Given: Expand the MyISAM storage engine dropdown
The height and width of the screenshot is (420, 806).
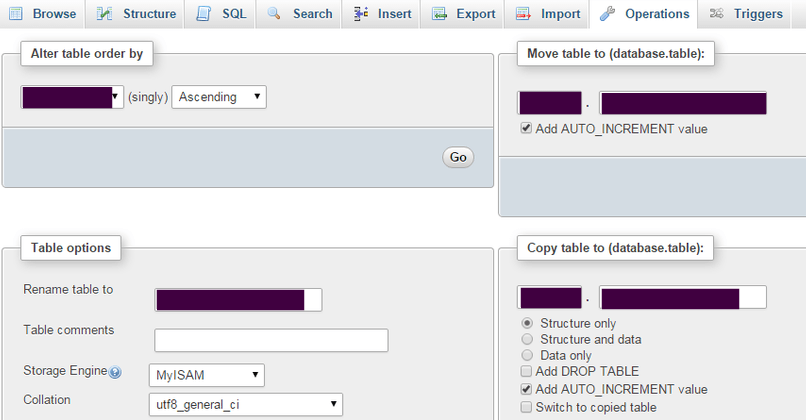Looking at the screenshot, I should [x=207, y=375].
